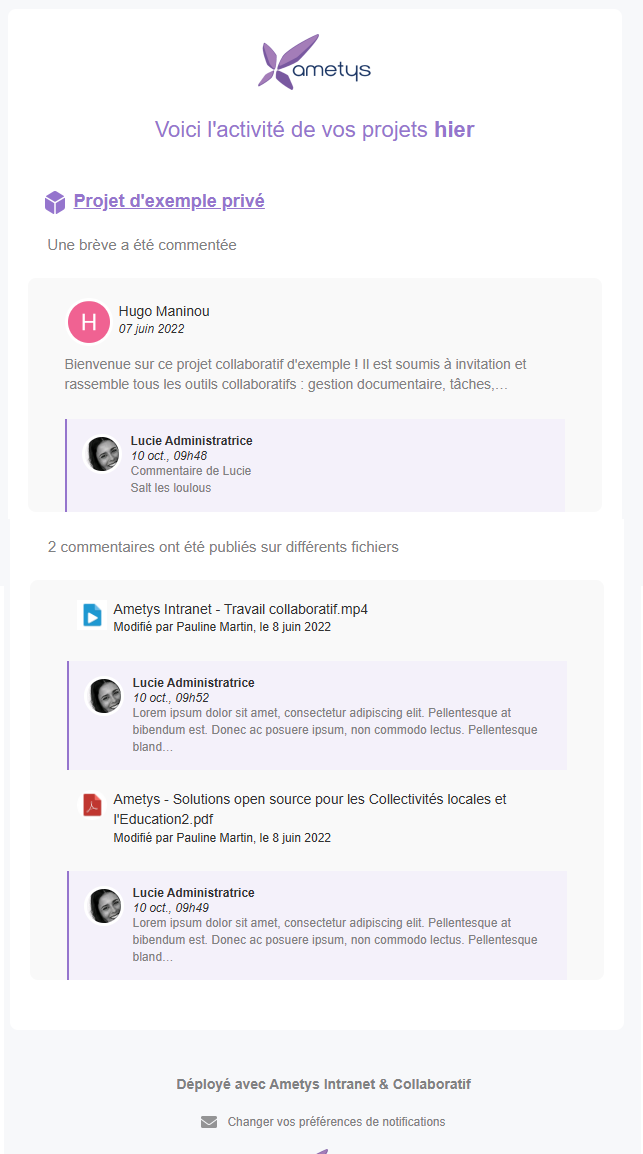Click the envelope icon in footer
This screenshot has height=1154, width=643.
click(x=209, y=1122)
